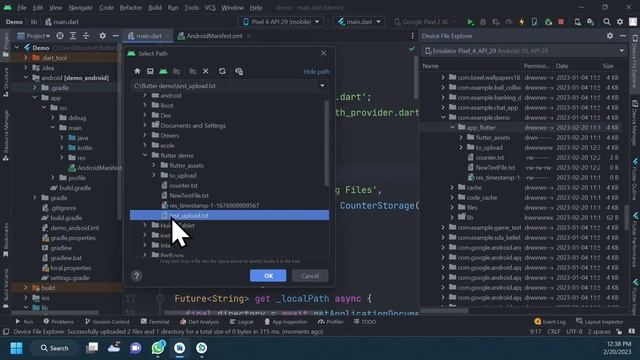Open WhatsApp from taskbar

[x=158, y=348]
